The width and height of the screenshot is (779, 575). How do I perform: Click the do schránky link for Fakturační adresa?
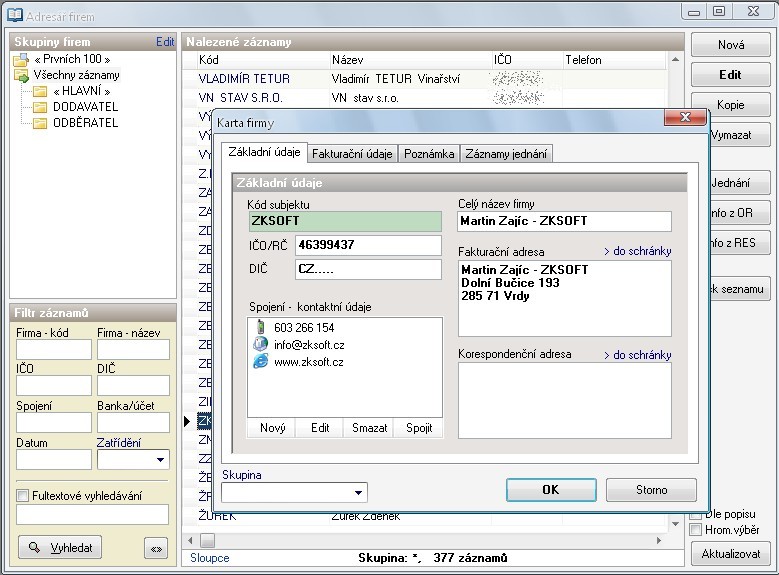pos(637,251)
